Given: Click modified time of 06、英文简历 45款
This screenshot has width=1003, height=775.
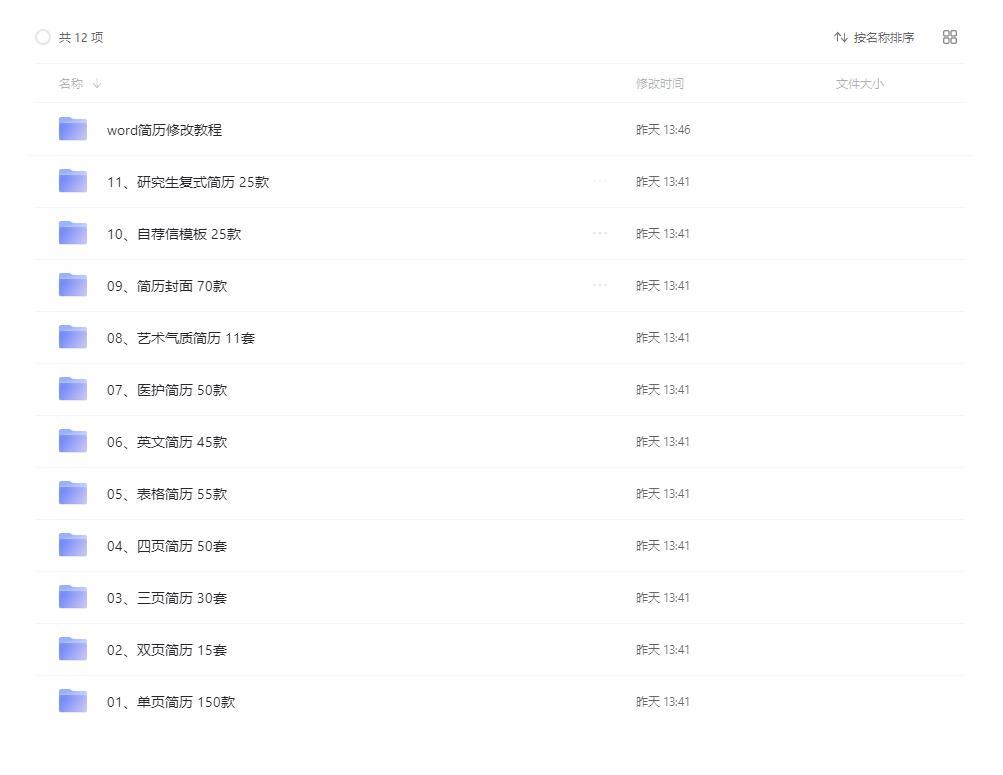Looking at the screenshot, I should (663, 441).
